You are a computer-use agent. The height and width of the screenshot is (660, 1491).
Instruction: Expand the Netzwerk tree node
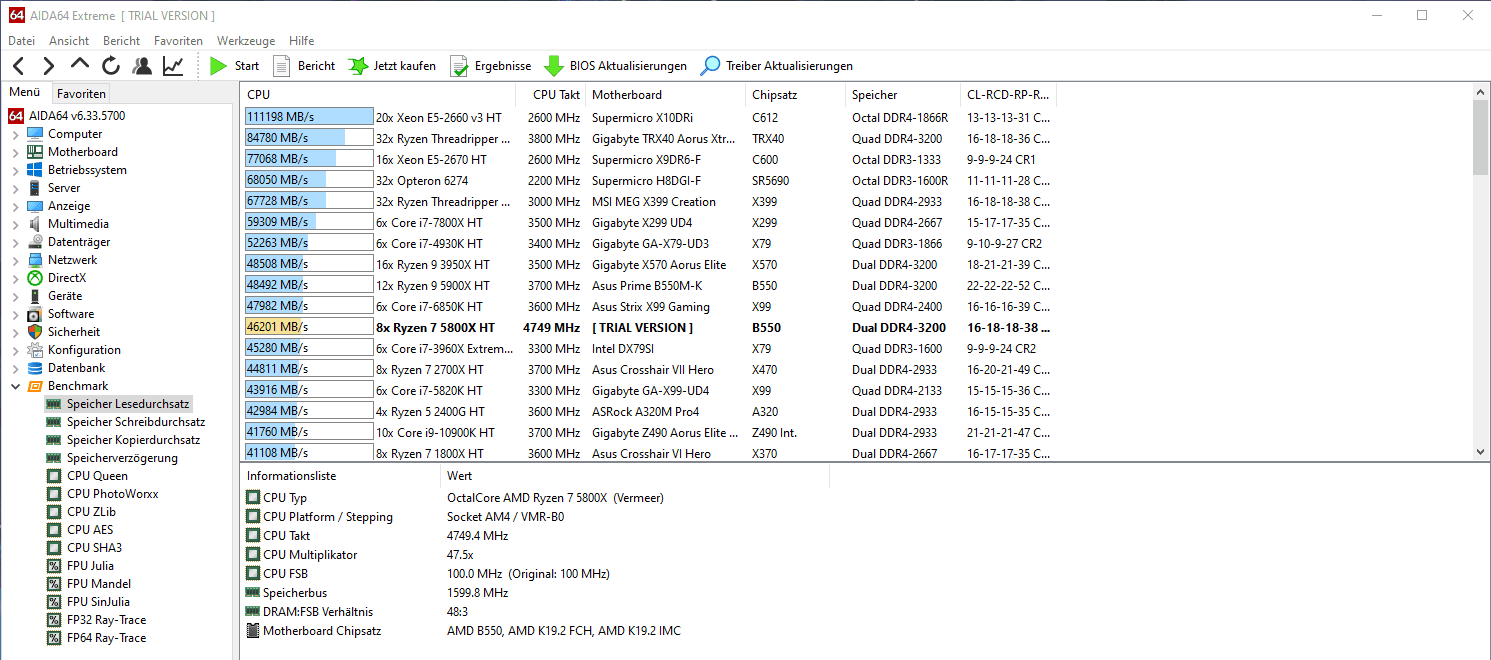15,260
